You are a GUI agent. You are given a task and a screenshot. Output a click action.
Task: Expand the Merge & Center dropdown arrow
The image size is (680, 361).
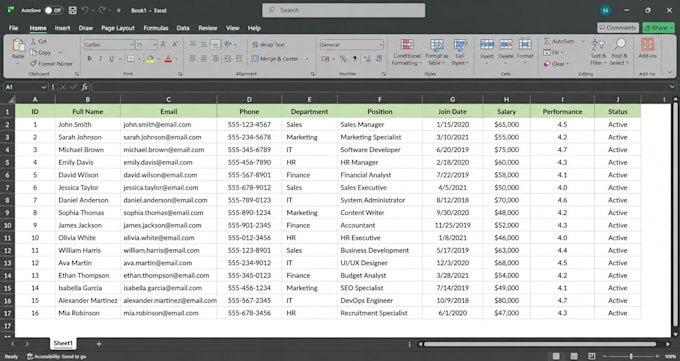point(307,59)
